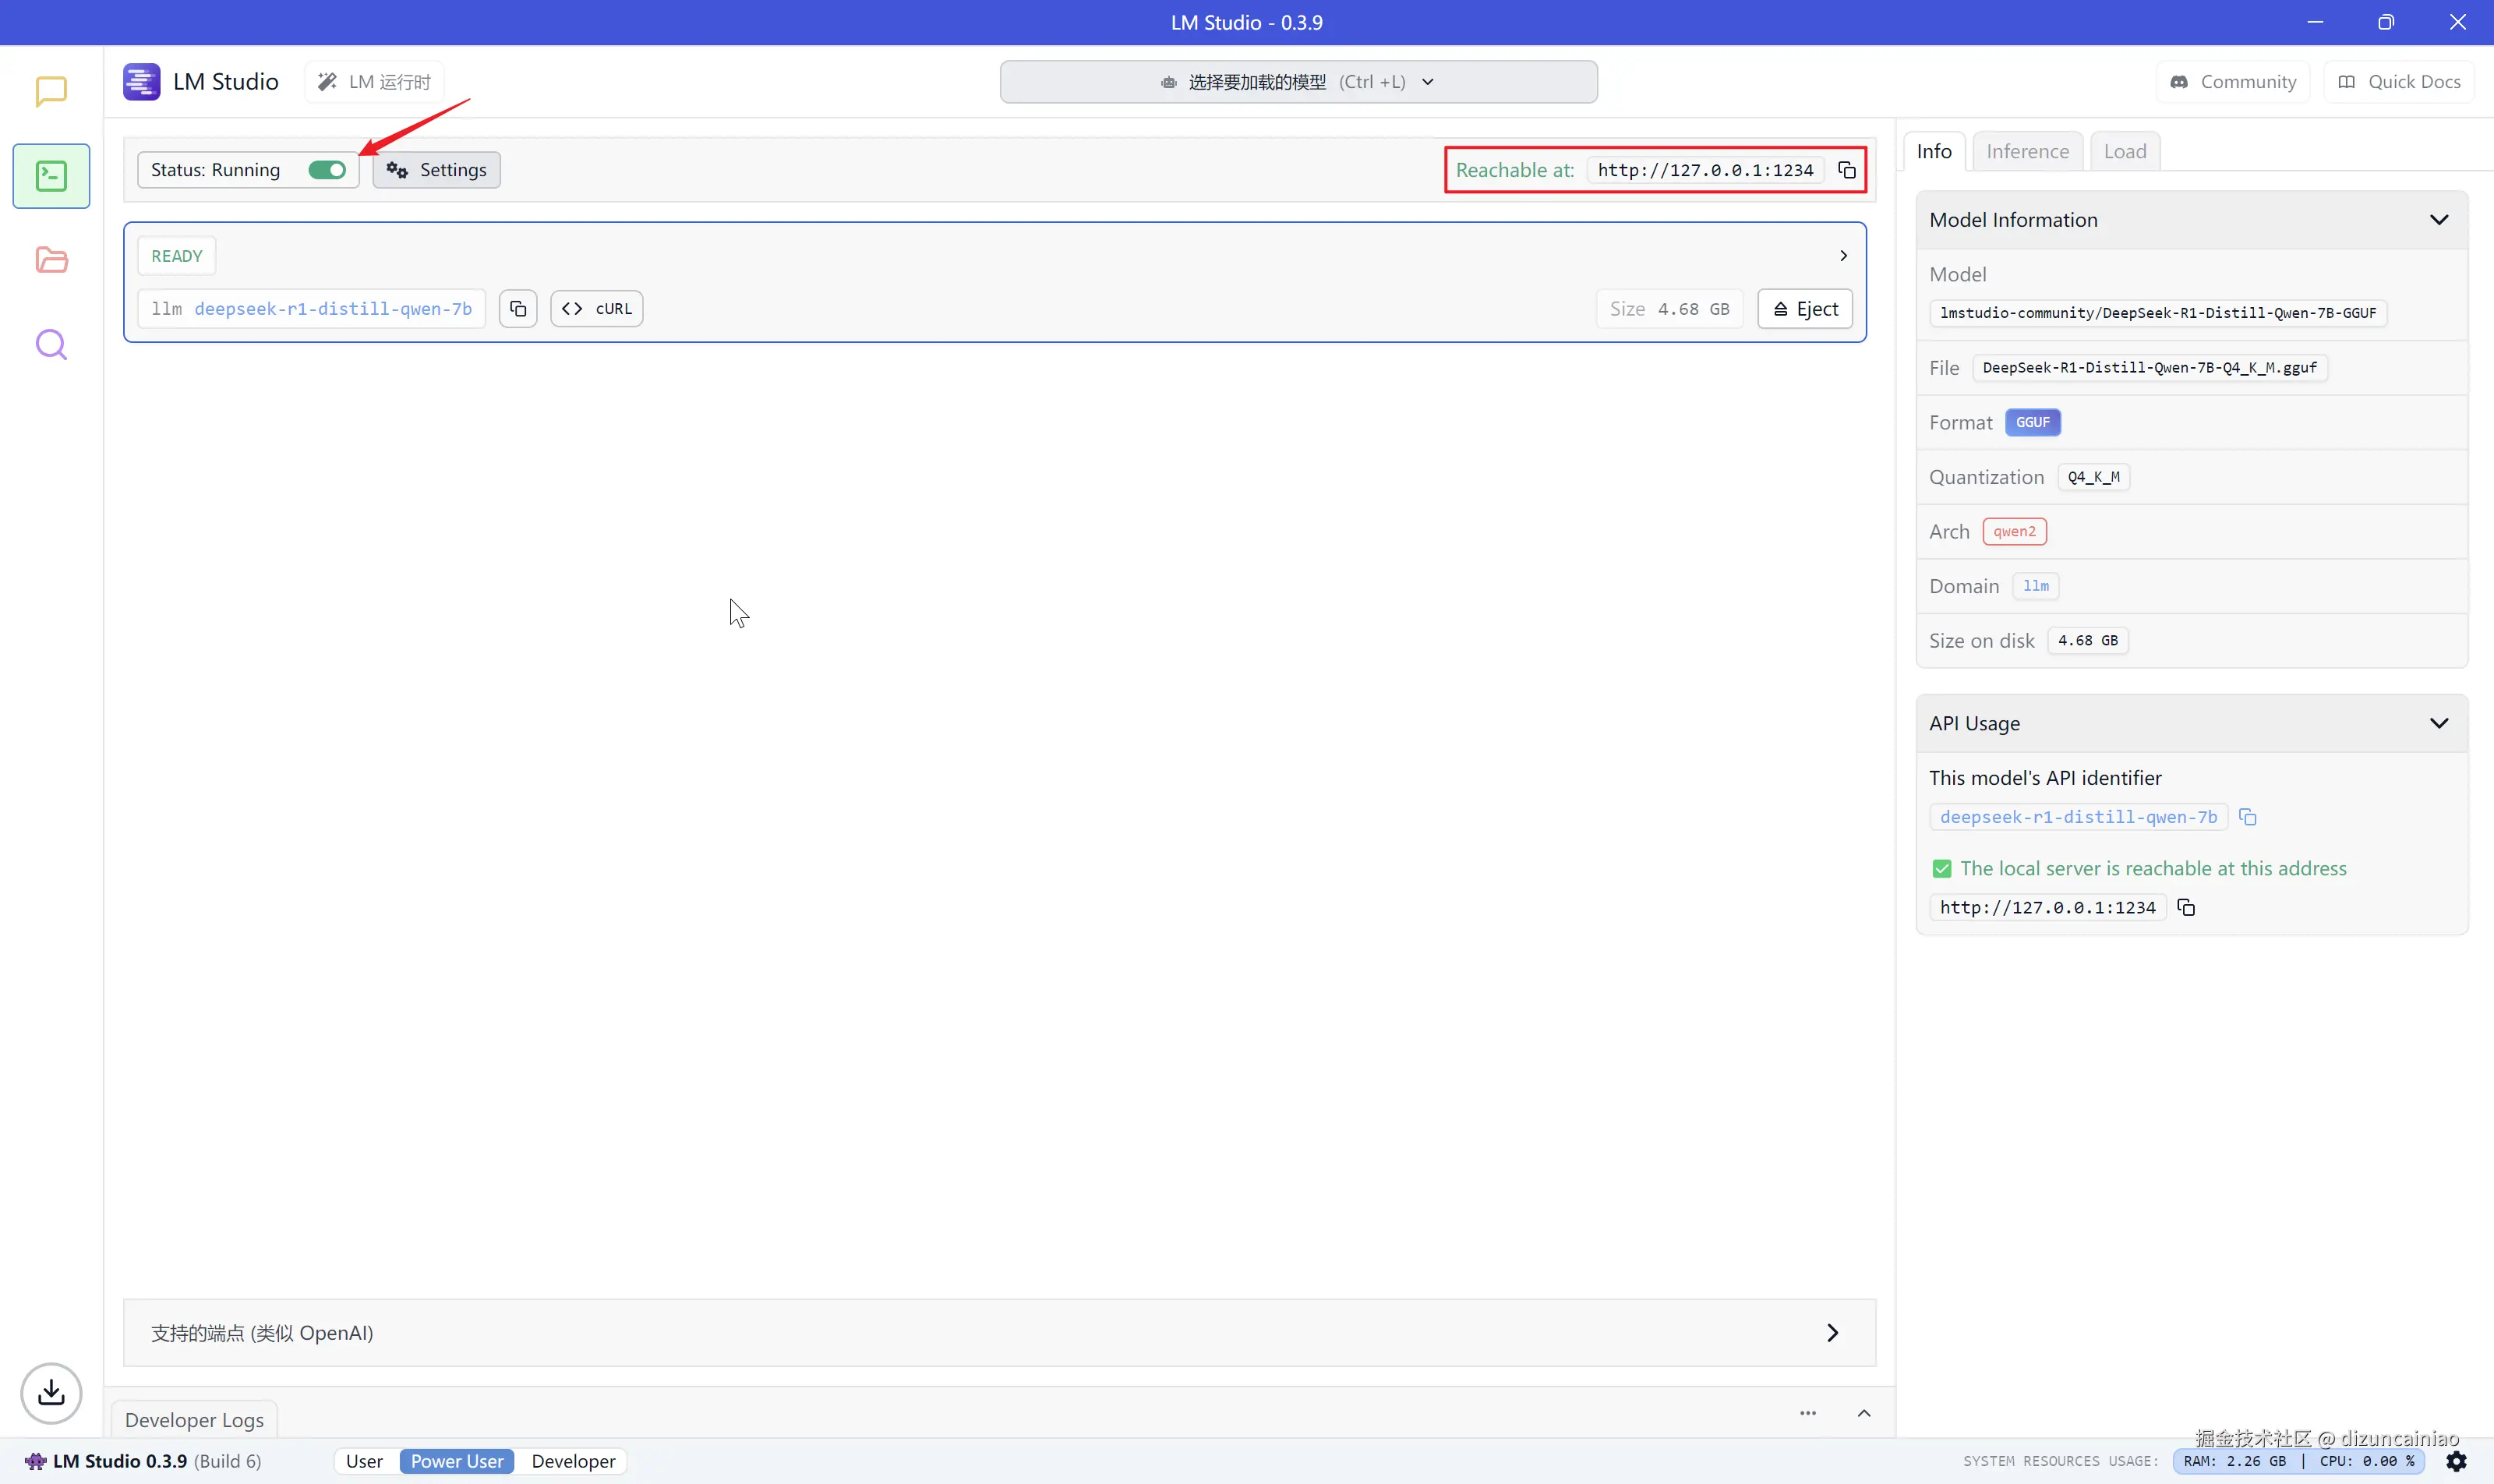Minimize the LM Studio window
The image size is (2494, 1484).
click(2314, 22)
